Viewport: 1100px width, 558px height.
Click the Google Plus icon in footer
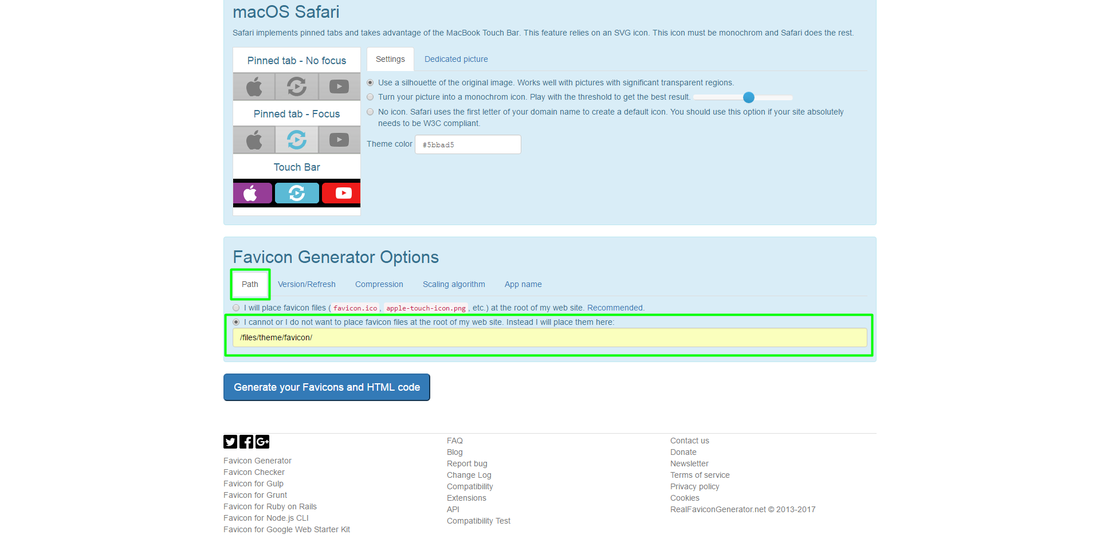262,441
